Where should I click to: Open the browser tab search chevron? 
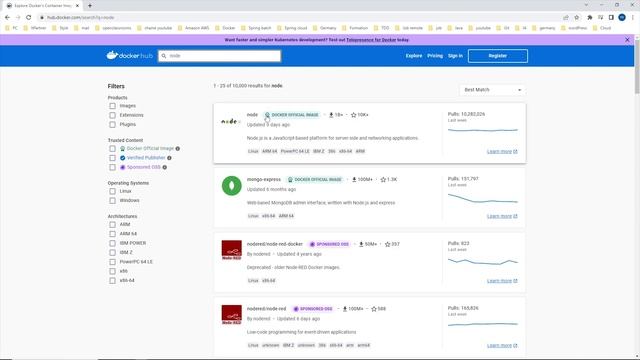(x=587, y=5)
